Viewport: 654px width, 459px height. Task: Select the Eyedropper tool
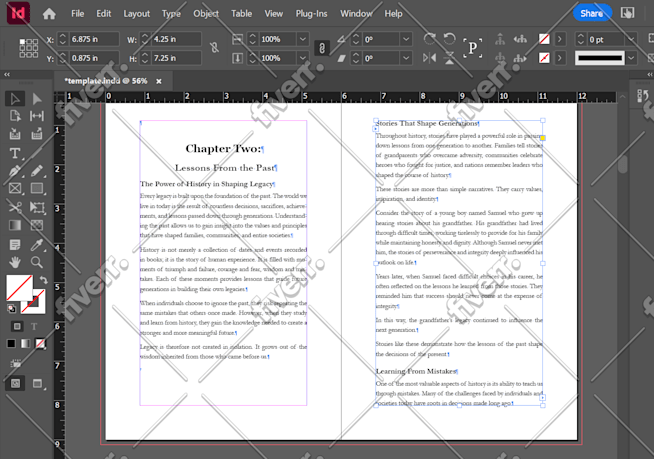coord(37,245)
